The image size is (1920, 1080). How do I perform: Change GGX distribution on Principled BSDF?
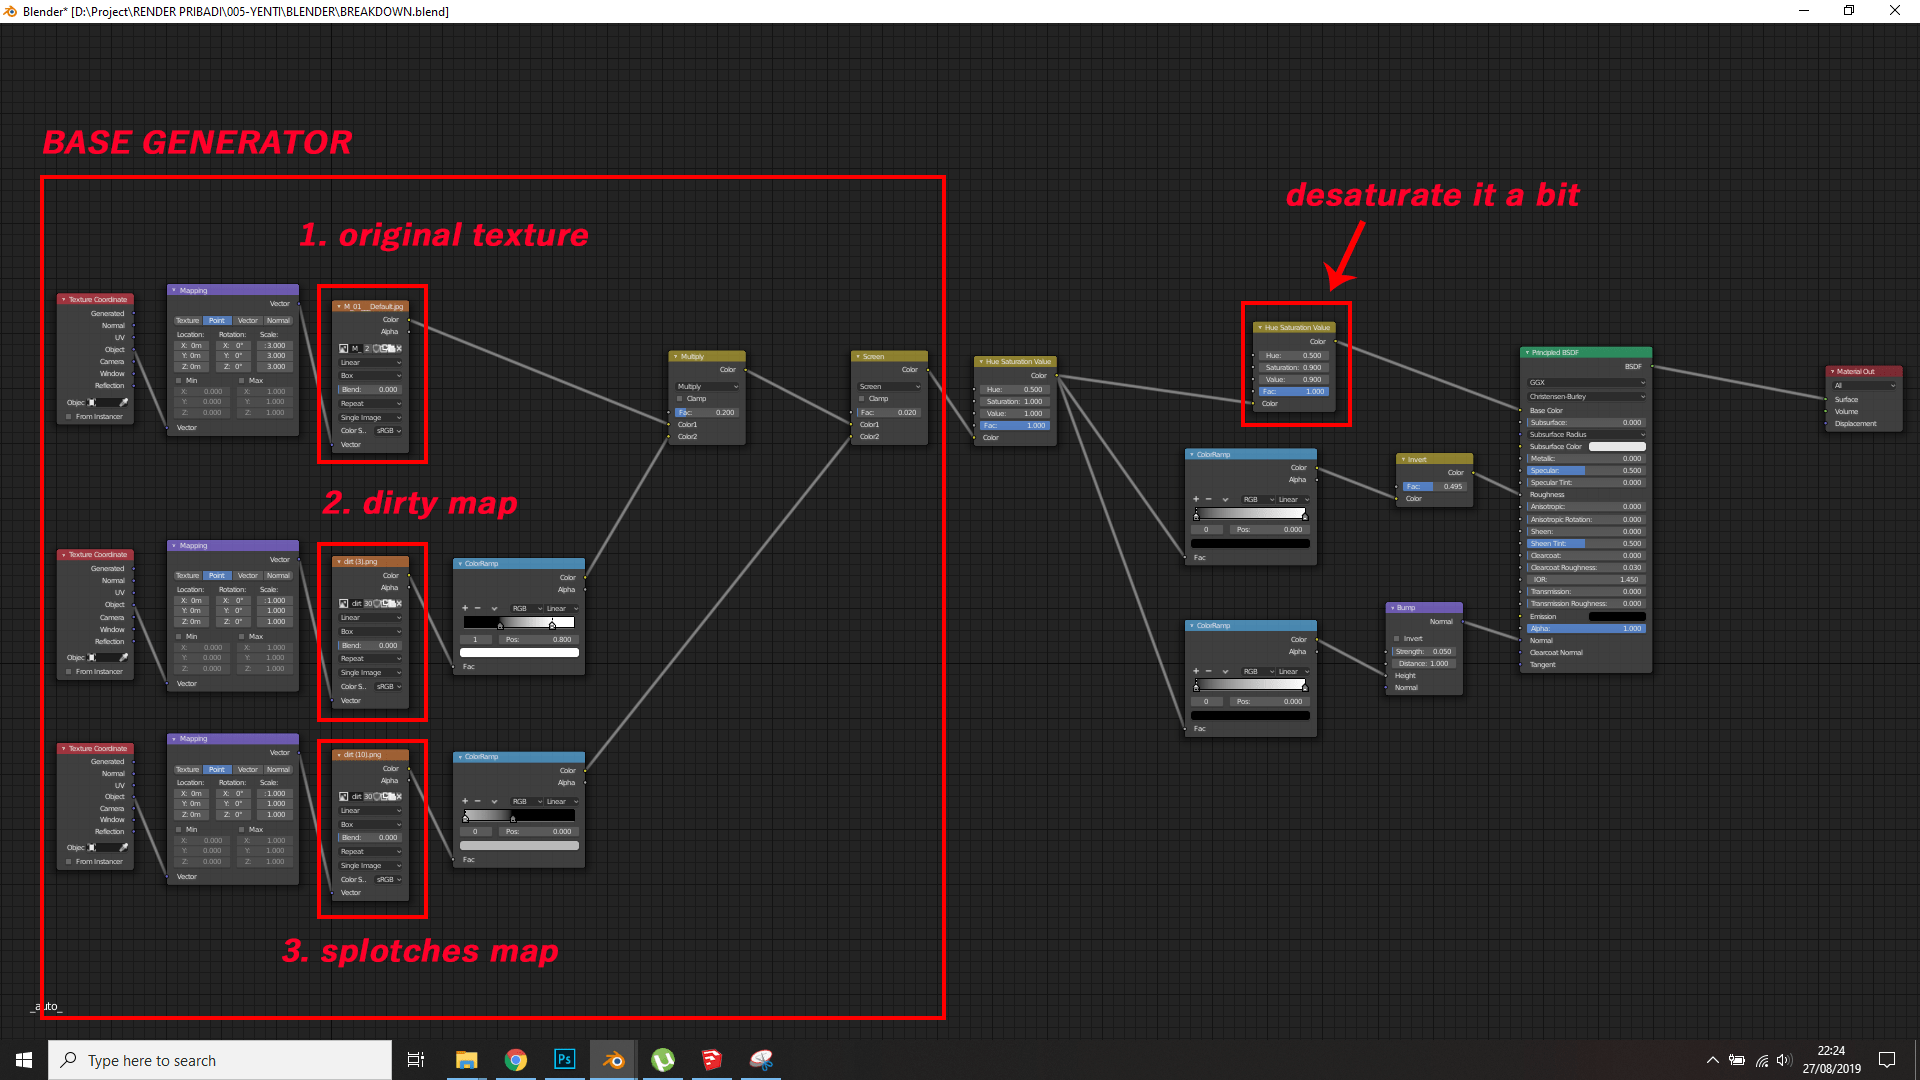(x=1586, y=383)
